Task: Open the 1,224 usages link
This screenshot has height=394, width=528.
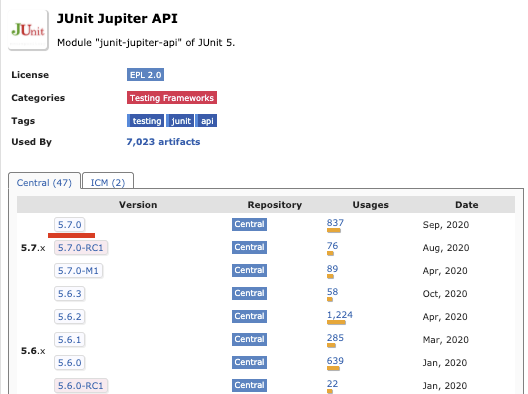Action: coord(340,315)
